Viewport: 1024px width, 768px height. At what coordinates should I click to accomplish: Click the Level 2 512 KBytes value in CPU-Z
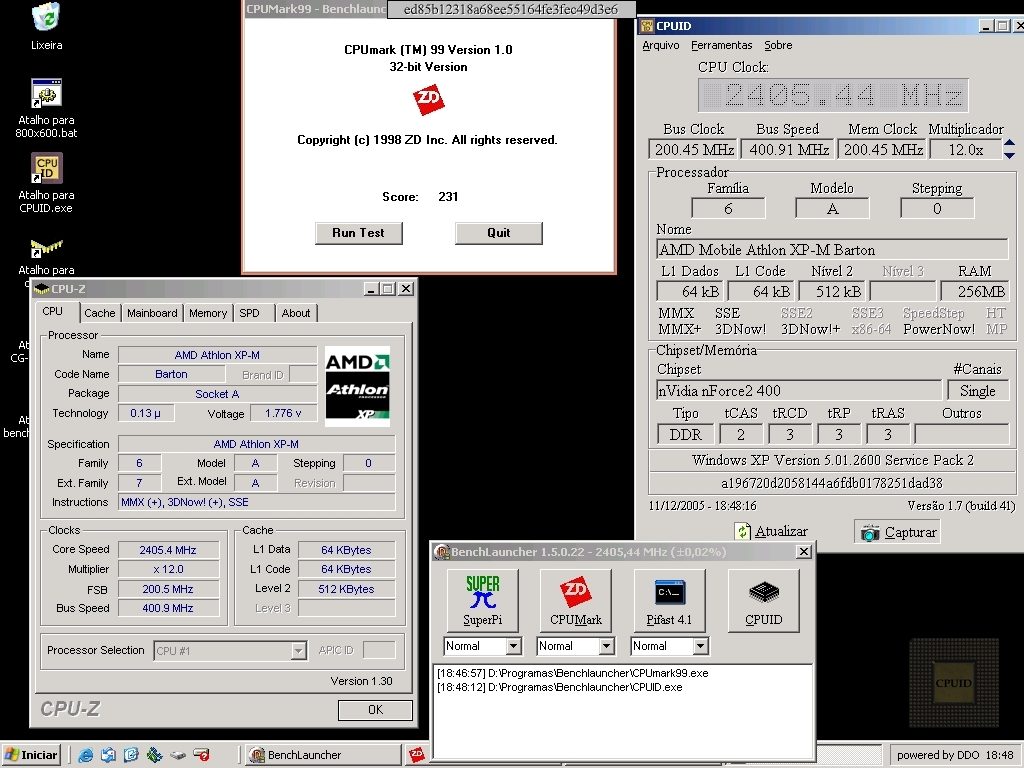tap(346, 589)
